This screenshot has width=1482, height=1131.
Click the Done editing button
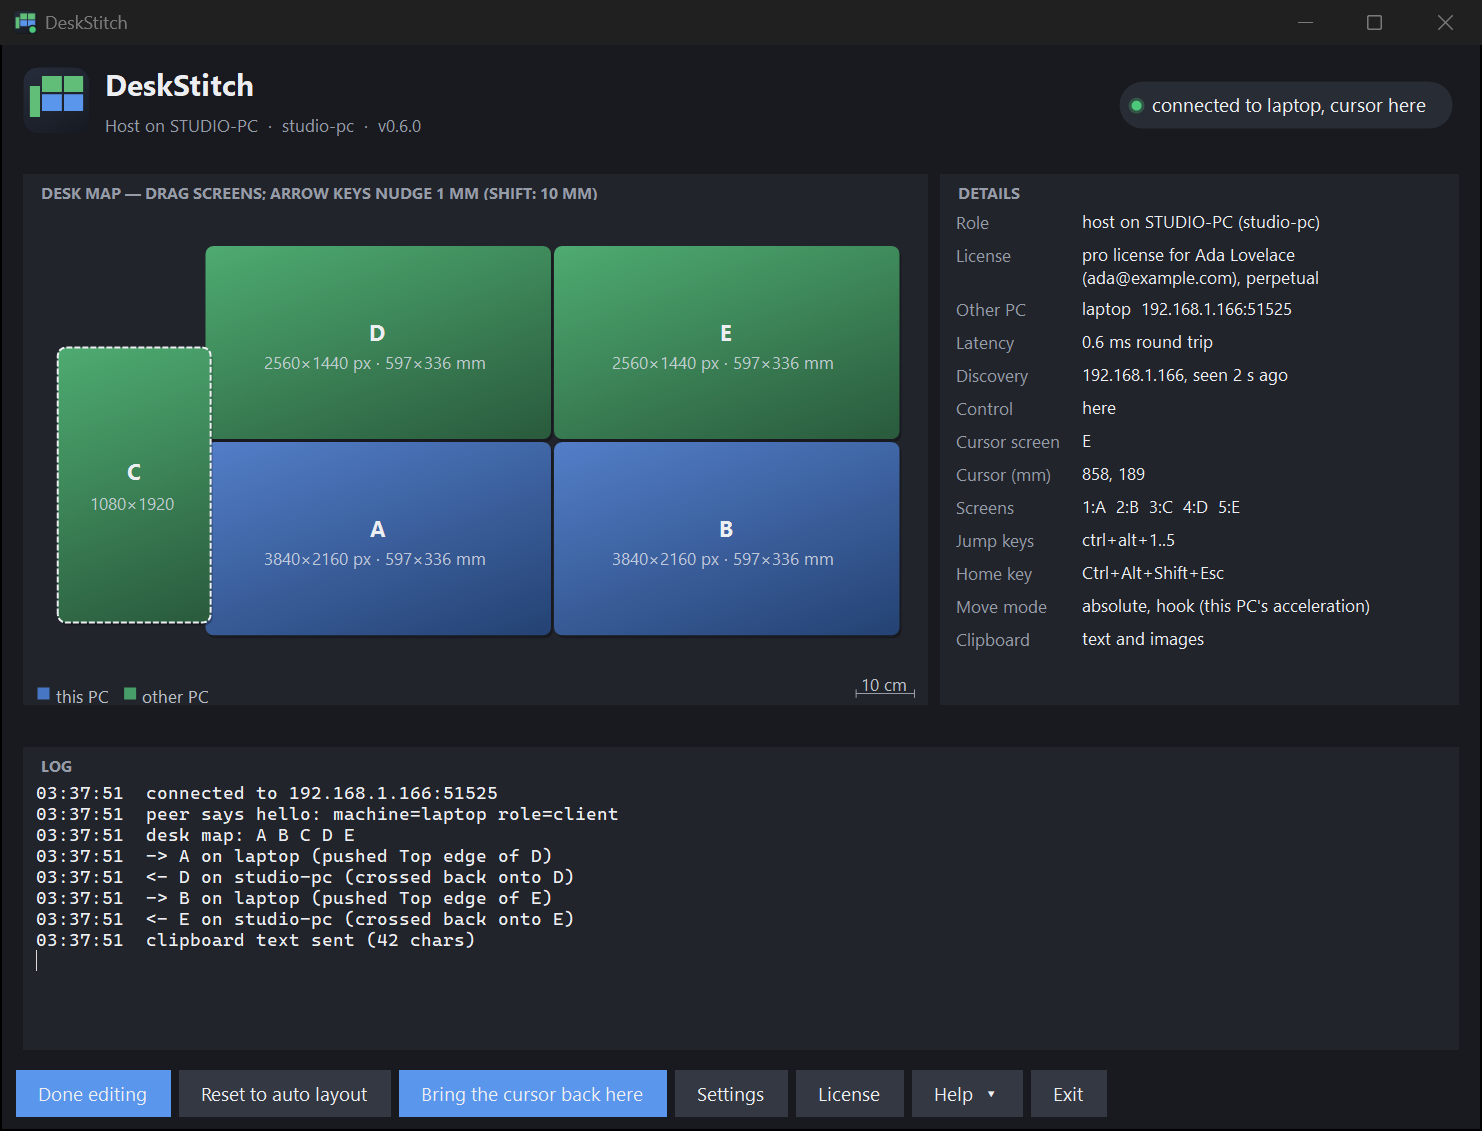(93, 1094)
